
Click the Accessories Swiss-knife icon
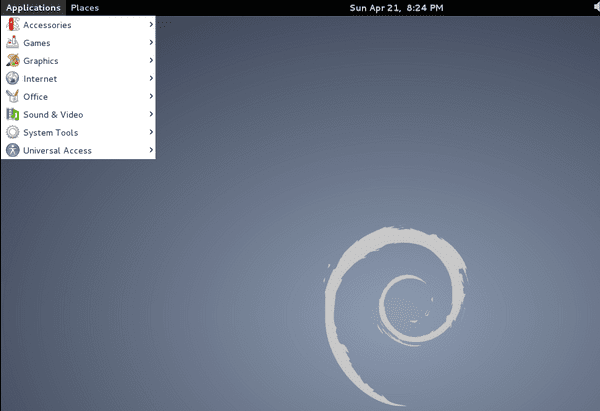click(13, 24)
